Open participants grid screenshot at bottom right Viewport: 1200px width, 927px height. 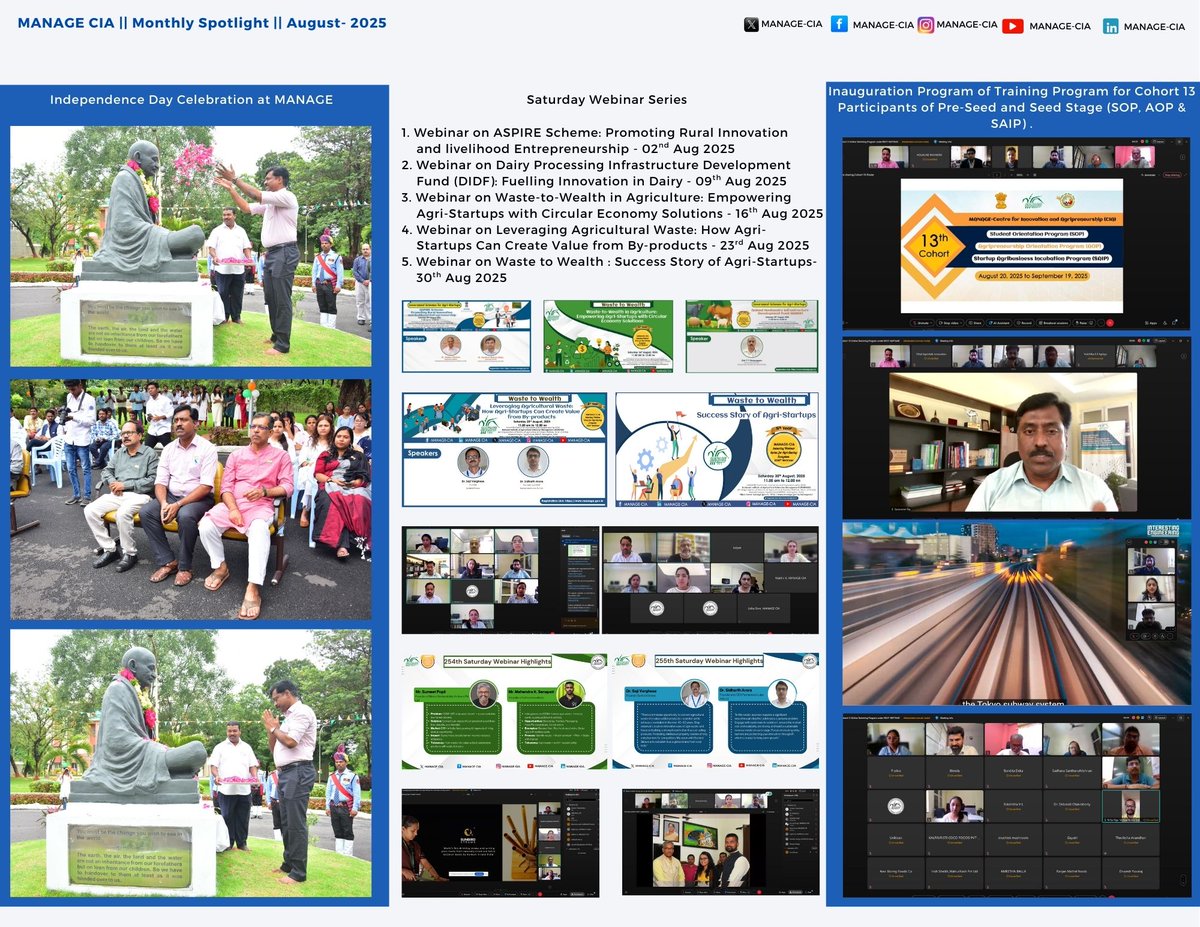click(1015, 805)
